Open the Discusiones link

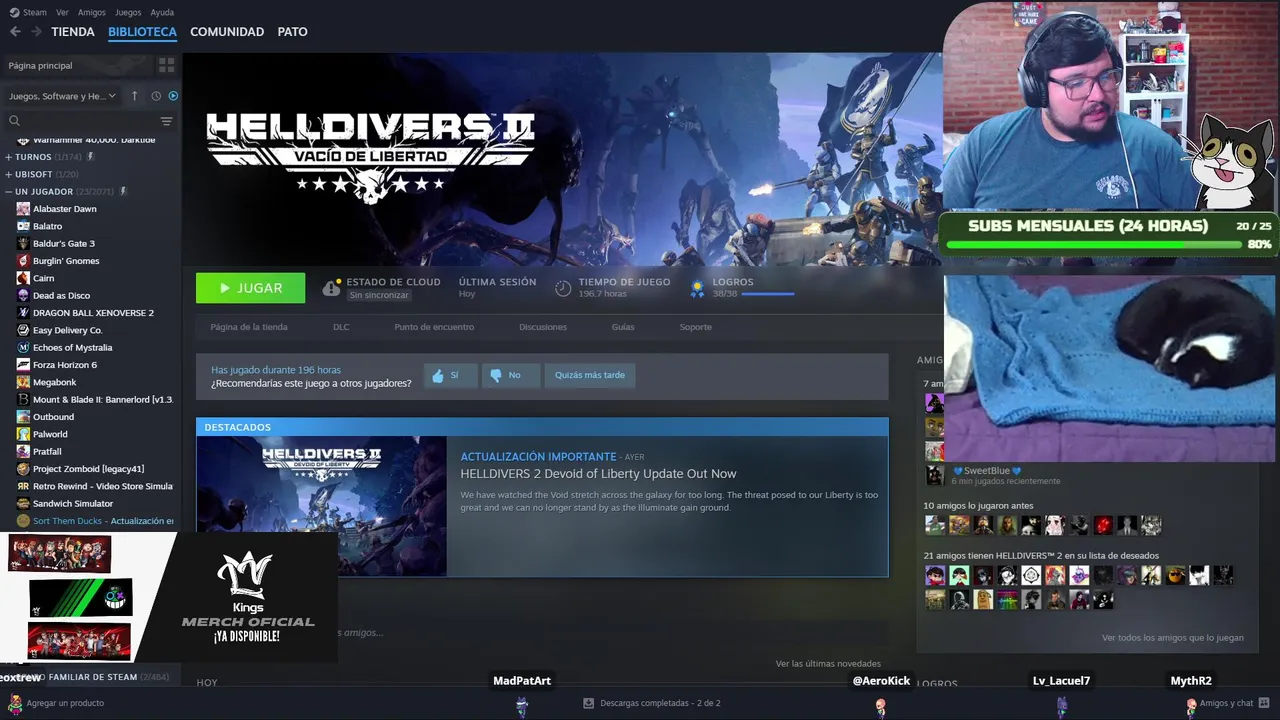tap(543, 327)
